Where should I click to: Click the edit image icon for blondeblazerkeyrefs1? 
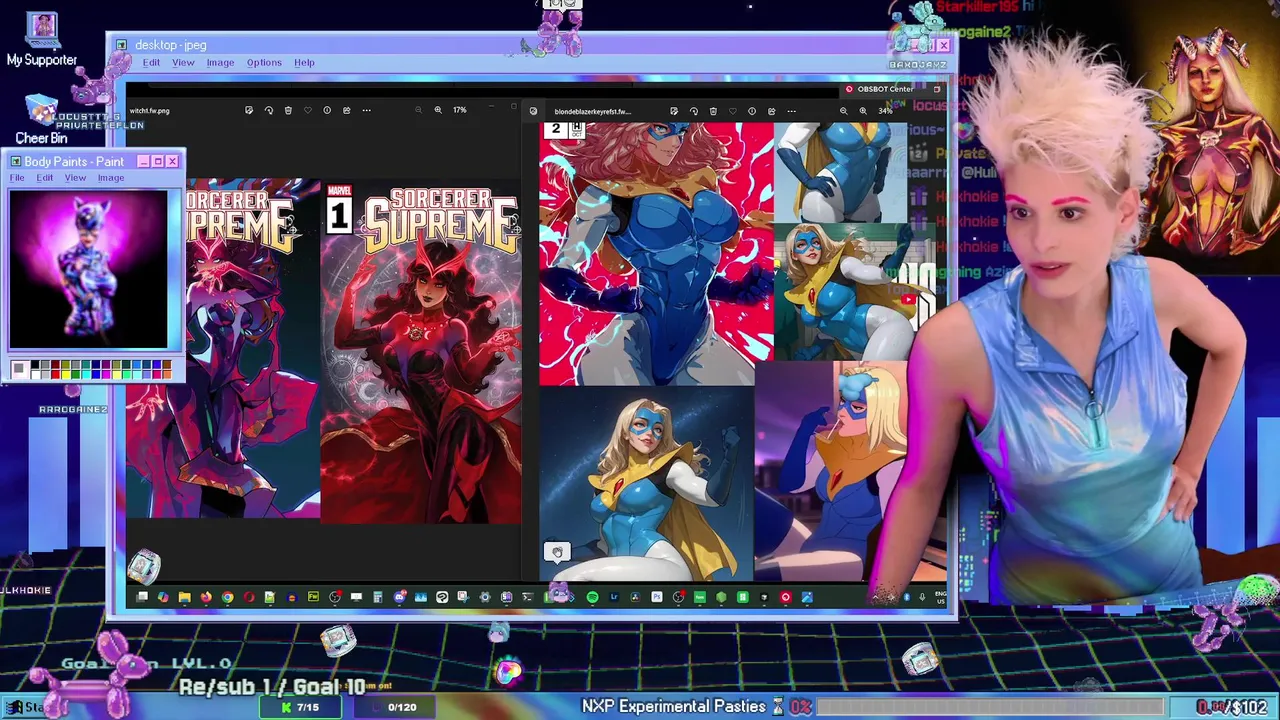coord(674,111)
